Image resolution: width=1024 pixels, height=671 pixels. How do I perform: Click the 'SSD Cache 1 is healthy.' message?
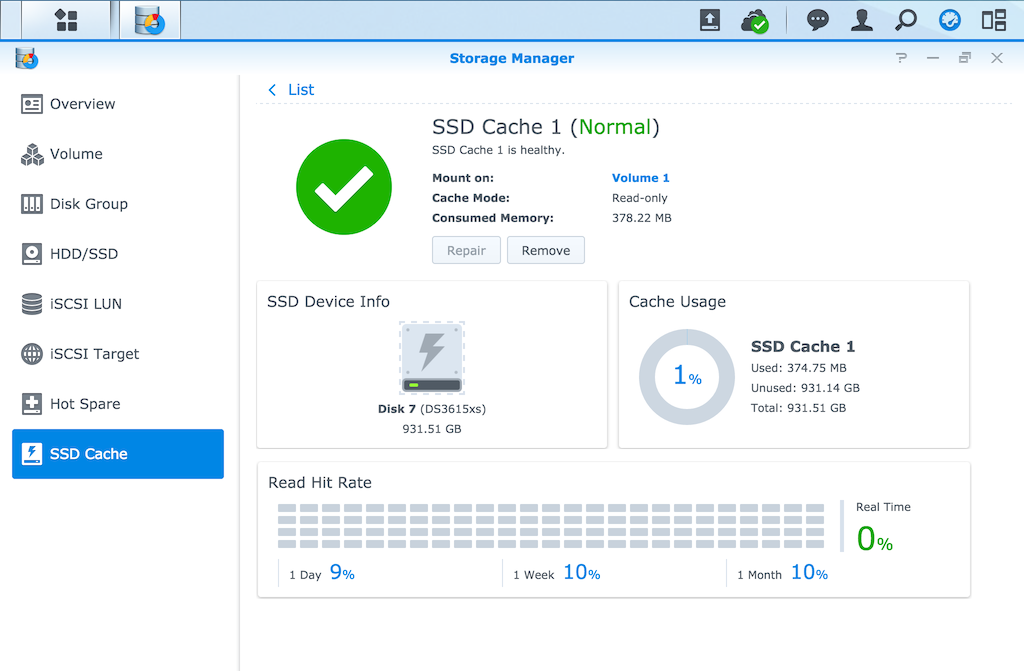tap(498, 150)
